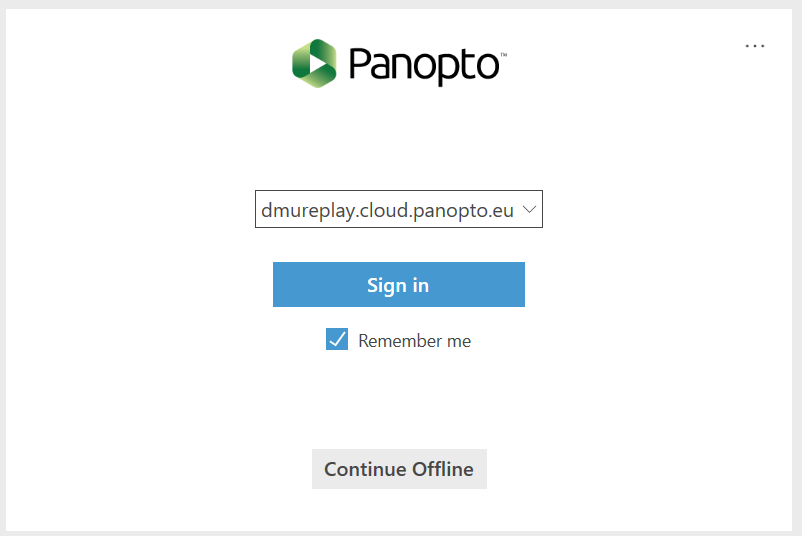Select the server address combo box
Viewport: 802px width, 536px height.
[399, 209]
